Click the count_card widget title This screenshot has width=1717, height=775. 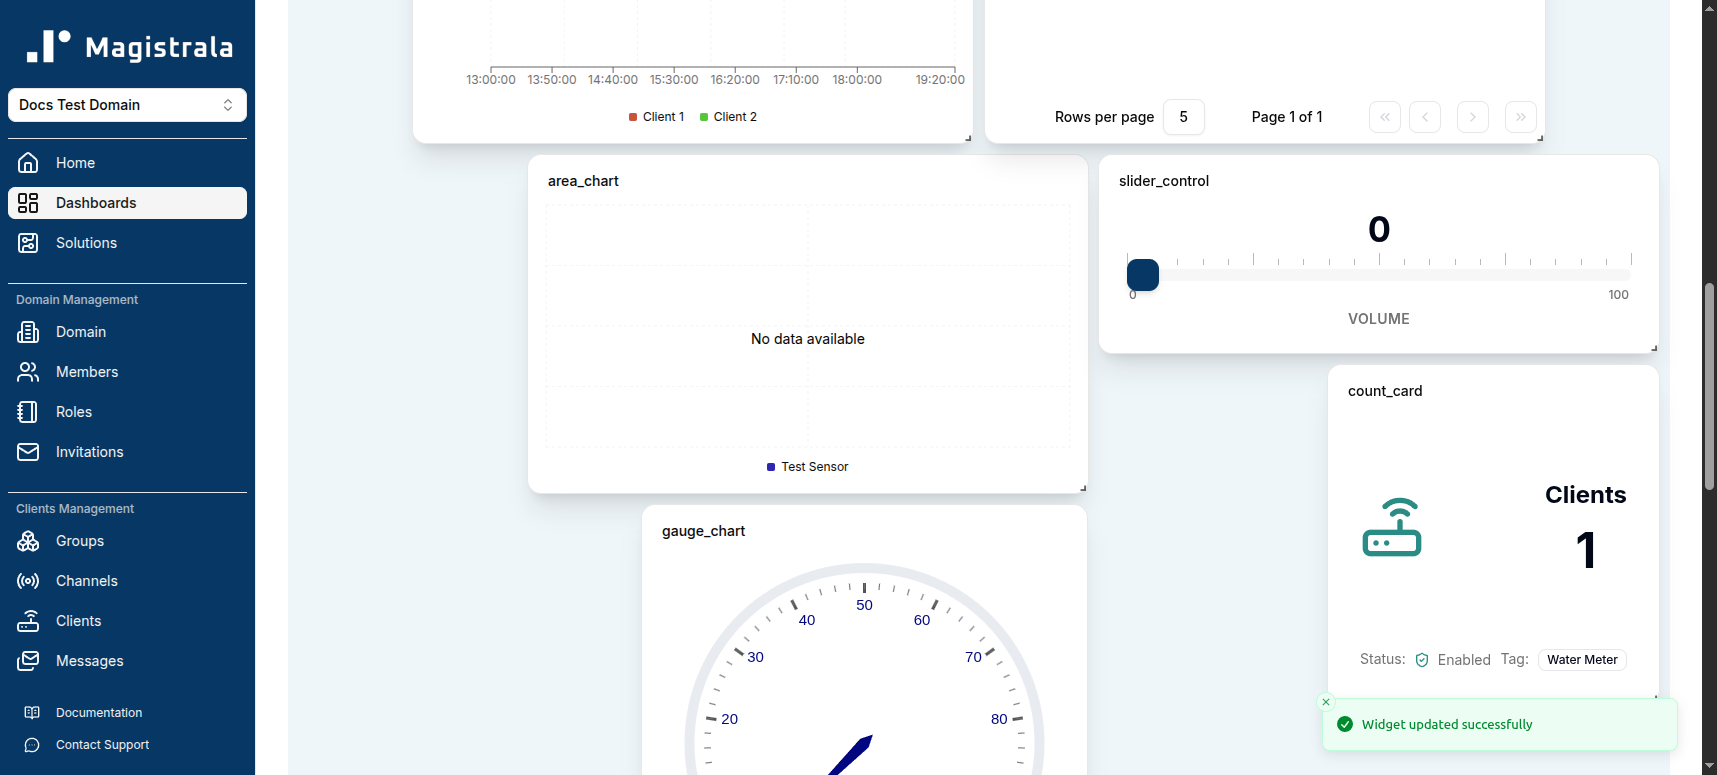tap(1385, 391)
